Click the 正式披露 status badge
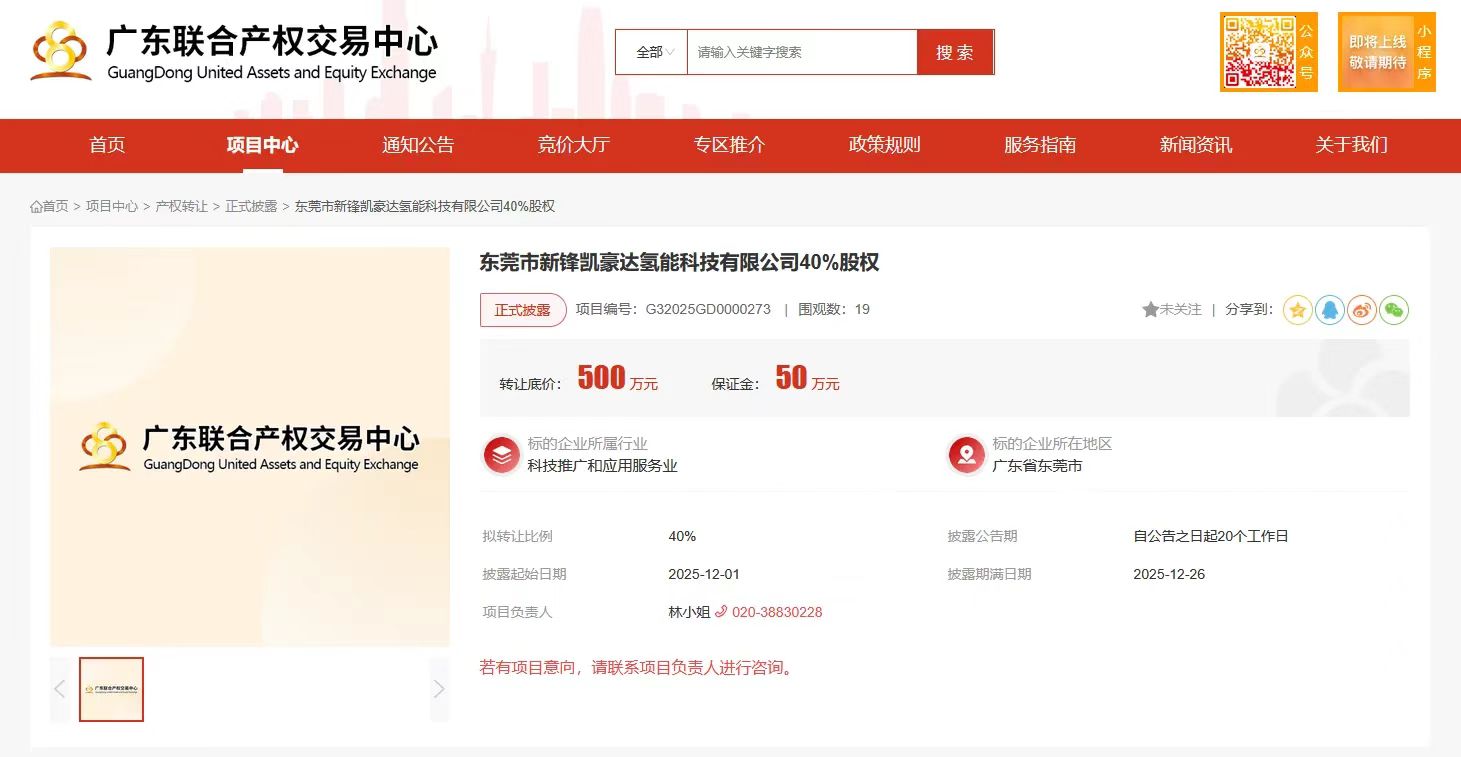This screenshot has height=757, width=1461. 523,310
